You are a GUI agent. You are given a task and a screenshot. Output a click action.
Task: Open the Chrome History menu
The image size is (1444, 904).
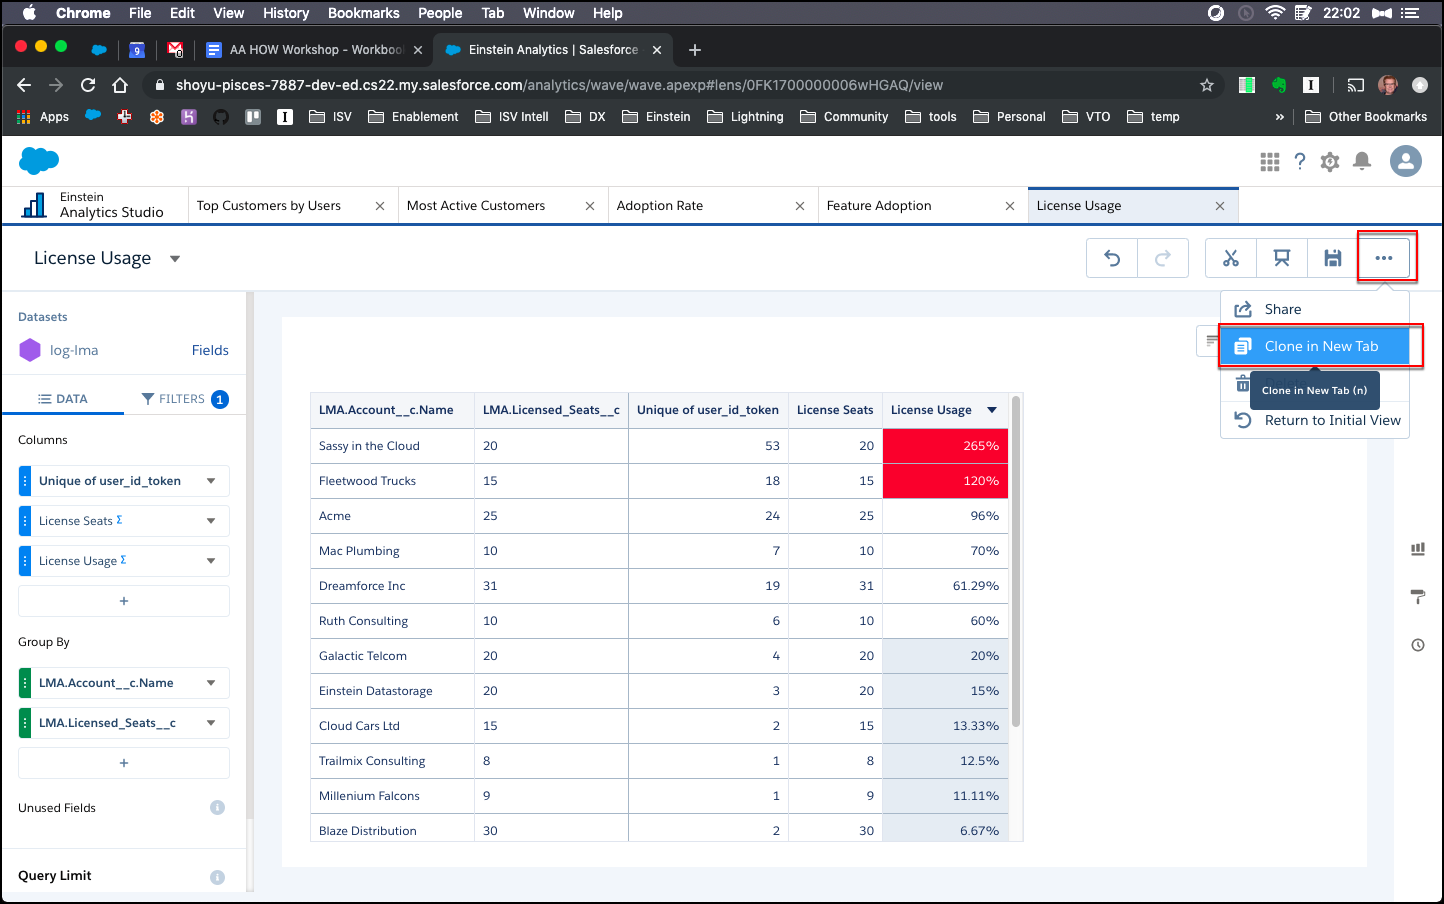286,13
